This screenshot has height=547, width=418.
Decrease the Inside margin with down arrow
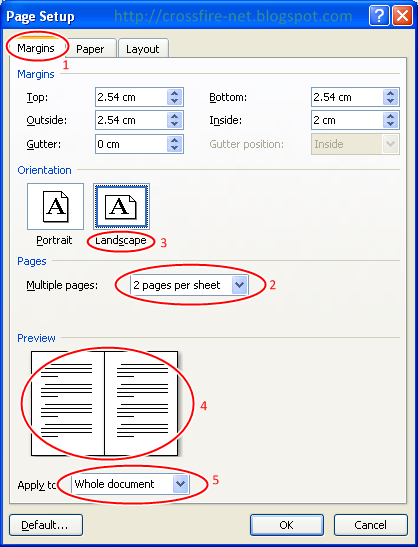point(390,124)
